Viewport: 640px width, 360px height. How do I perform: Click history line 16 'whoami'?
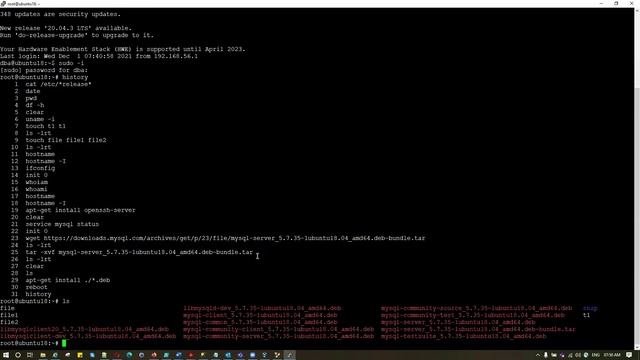(x=36, y=189)
